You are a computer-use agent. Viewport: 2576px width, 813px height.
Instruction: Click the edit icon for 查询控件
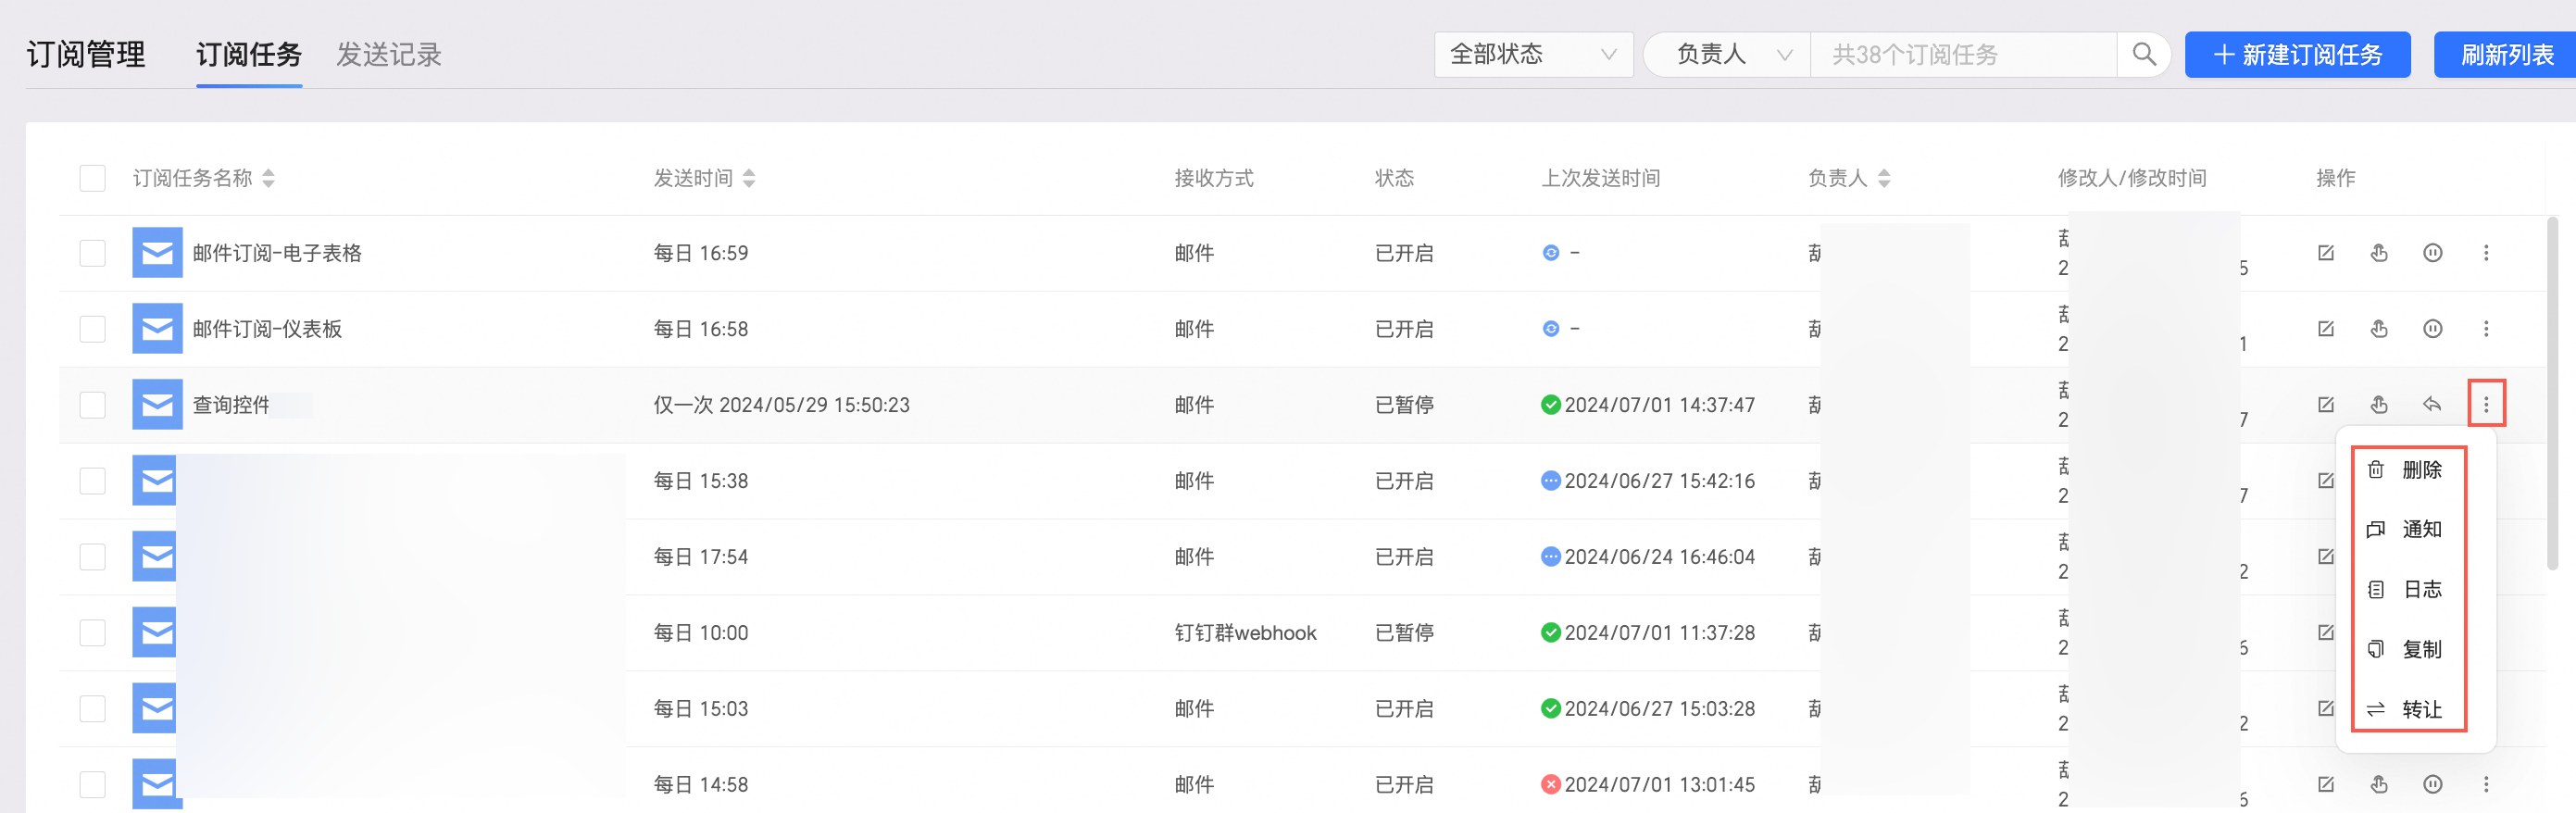[x=2325, y=405]
